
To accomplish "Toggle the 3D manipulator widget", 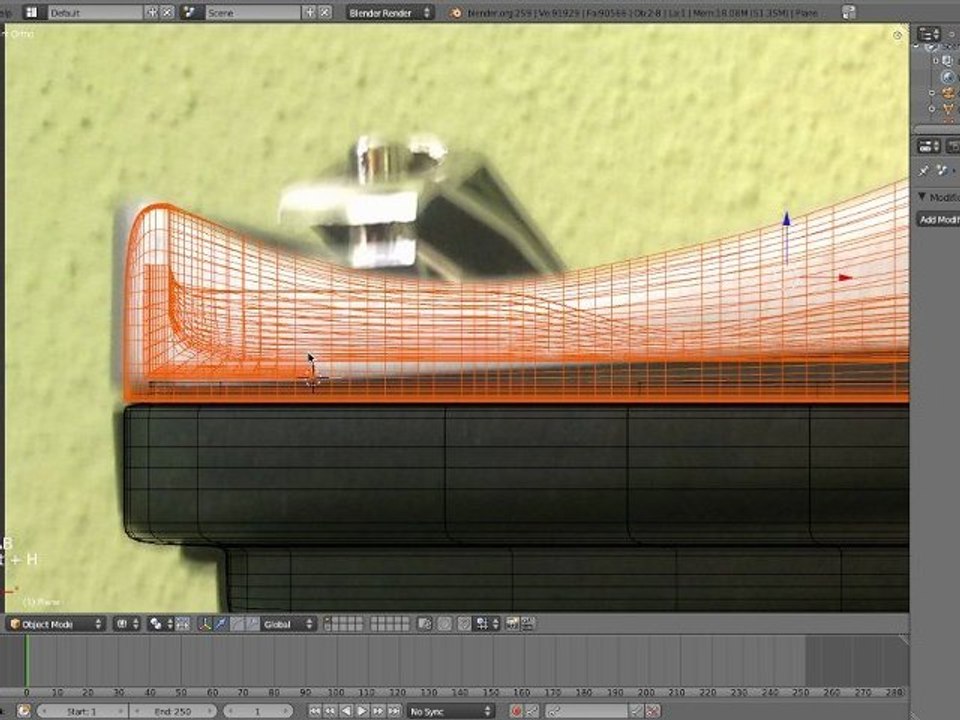I will [x=205, y=624].
